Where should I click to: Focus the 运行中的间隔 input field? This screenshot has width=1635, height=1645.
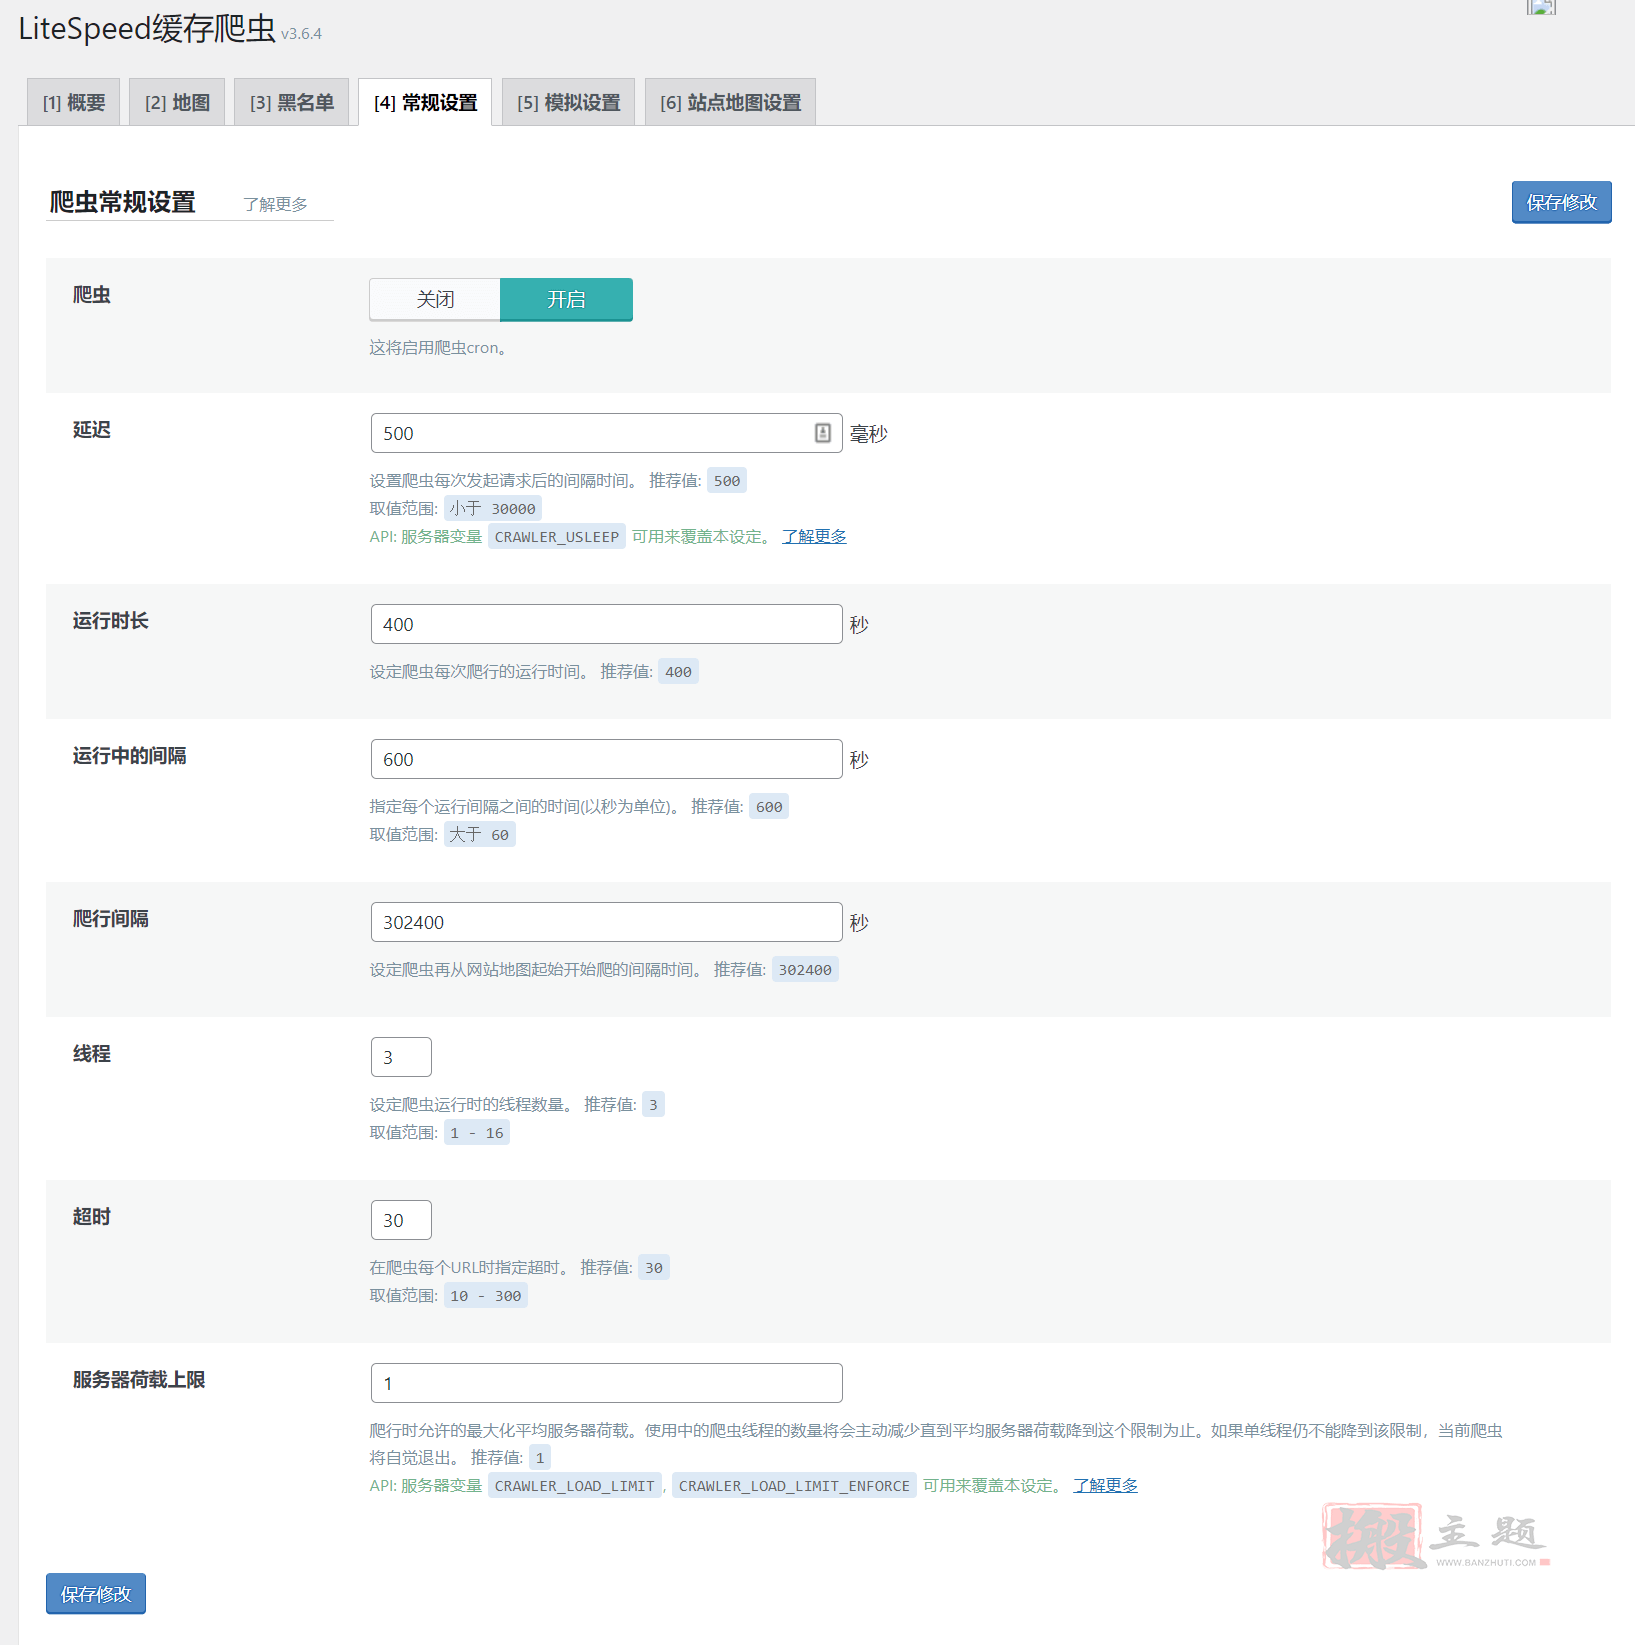(x=606, y=759)
